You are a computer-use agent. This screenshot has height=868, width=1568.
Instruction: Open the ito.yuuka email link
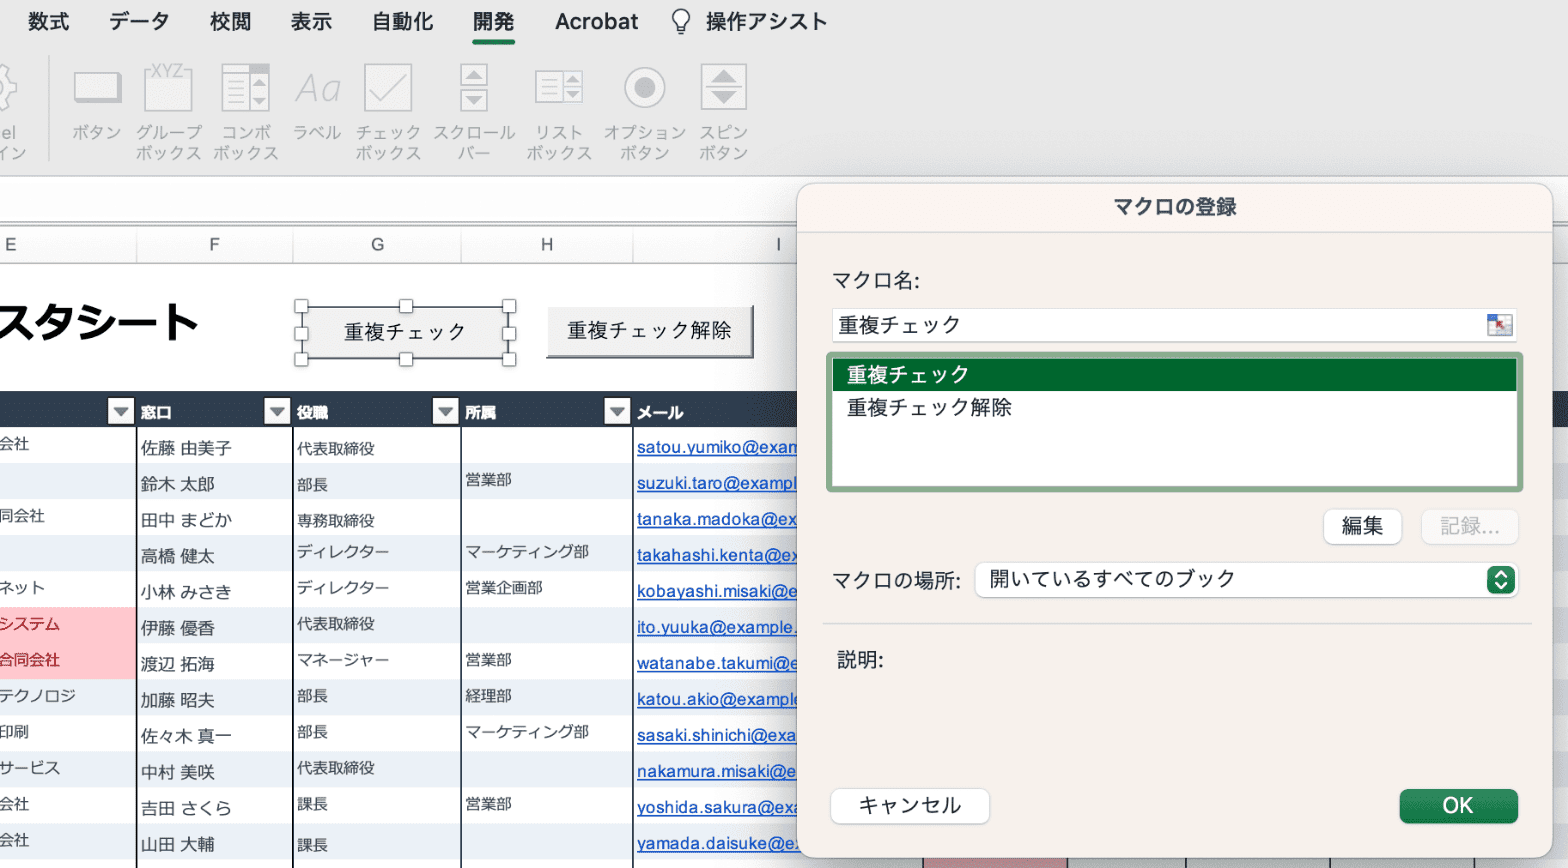click(x=717, y=627)
